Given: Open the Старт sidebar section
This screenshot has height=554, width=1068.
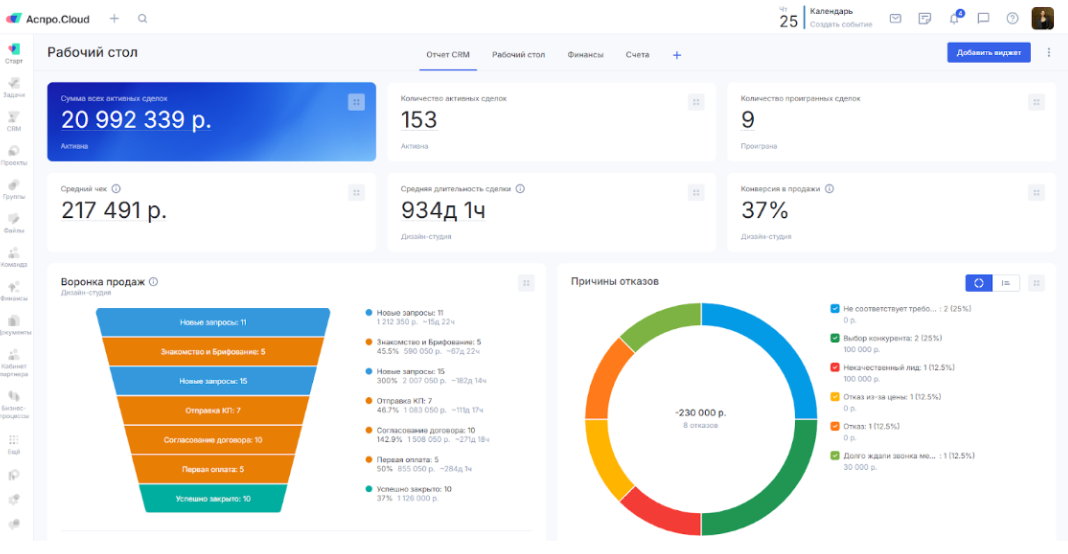Looking at the screenshot, I should pyautogui.click(x=14, y=53).
